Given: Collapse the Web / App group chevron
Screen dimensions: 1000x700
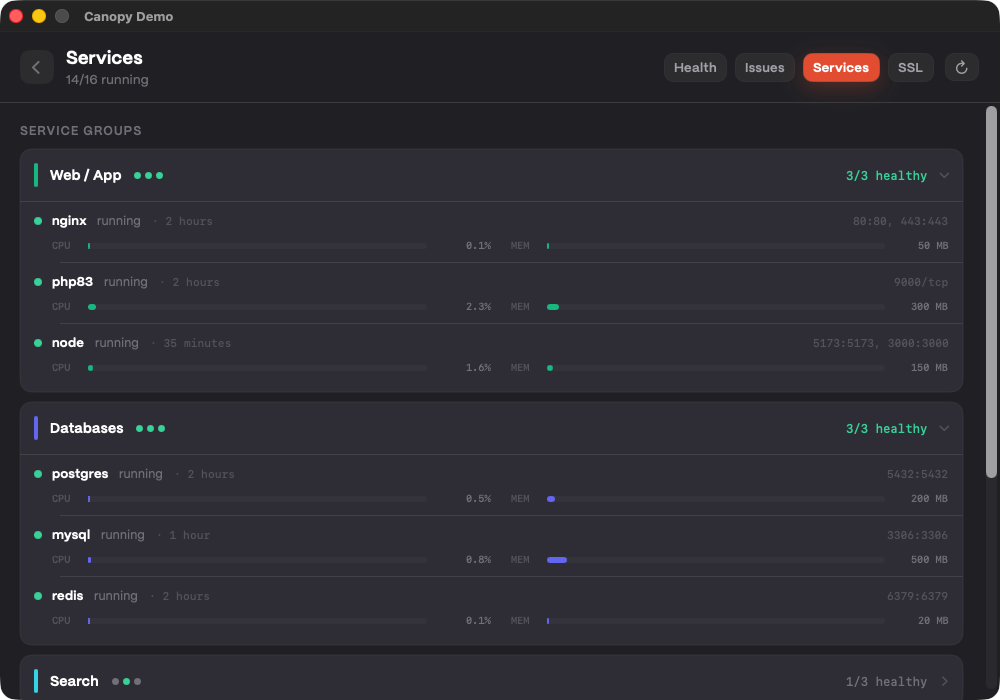Looking at the screenshot, I should (x=944, y=175).
